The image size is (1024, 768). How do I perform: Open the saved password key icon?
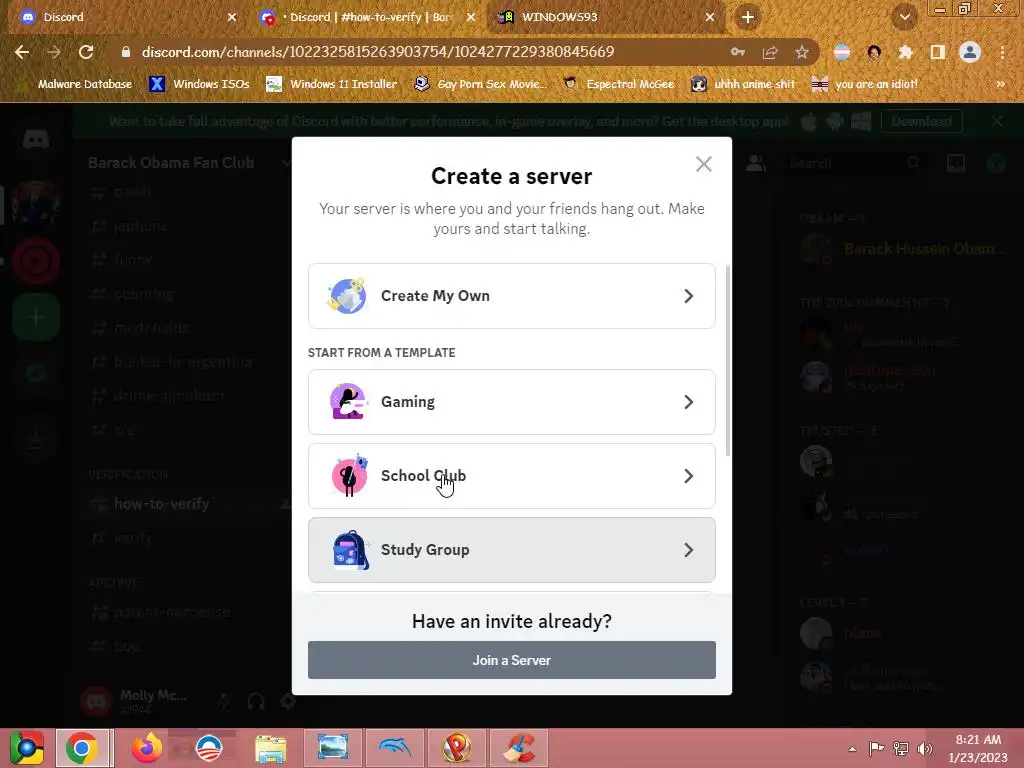[738, 52]
